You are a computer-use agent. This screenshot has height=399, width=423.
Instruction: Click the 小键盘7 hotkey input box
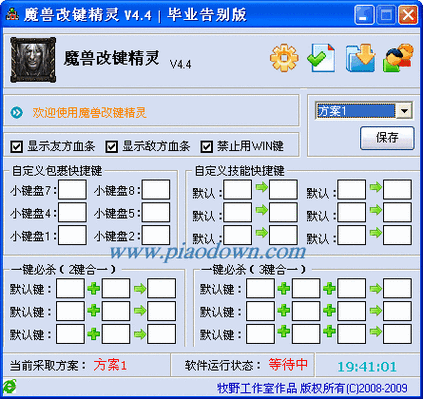coord(72,190)
